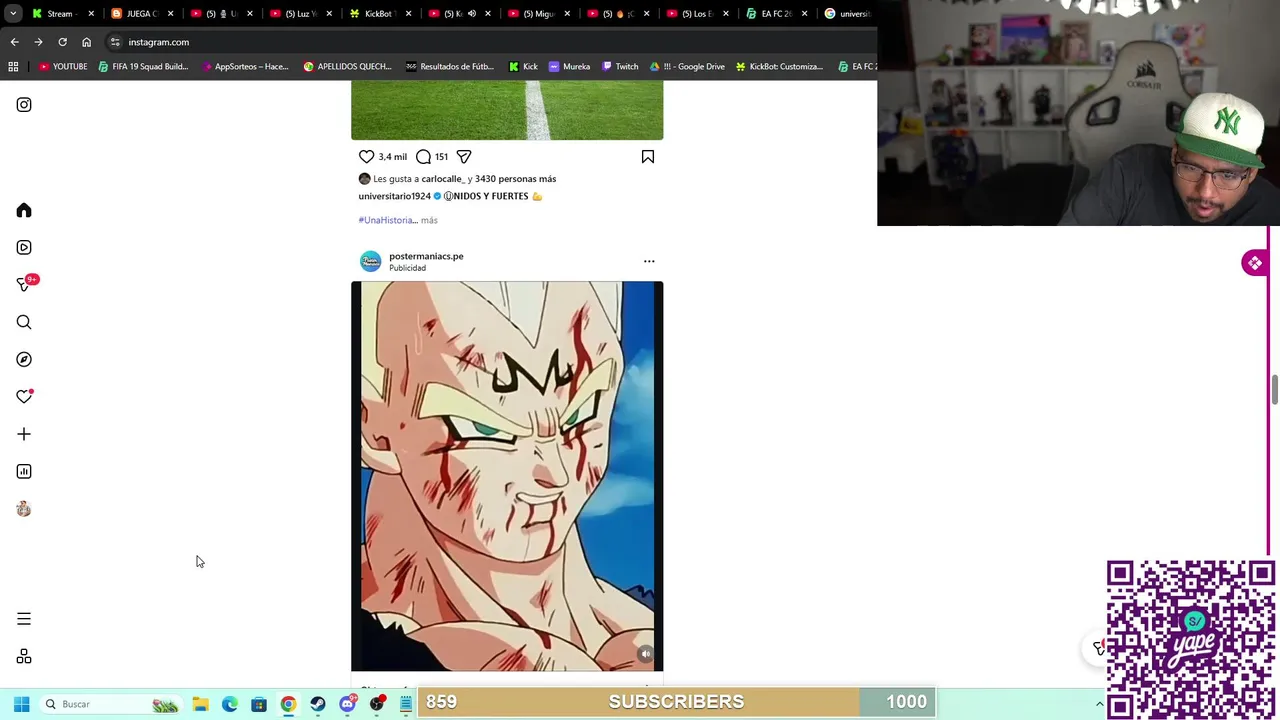Play the Vegeta video ad

pos(507,476)
